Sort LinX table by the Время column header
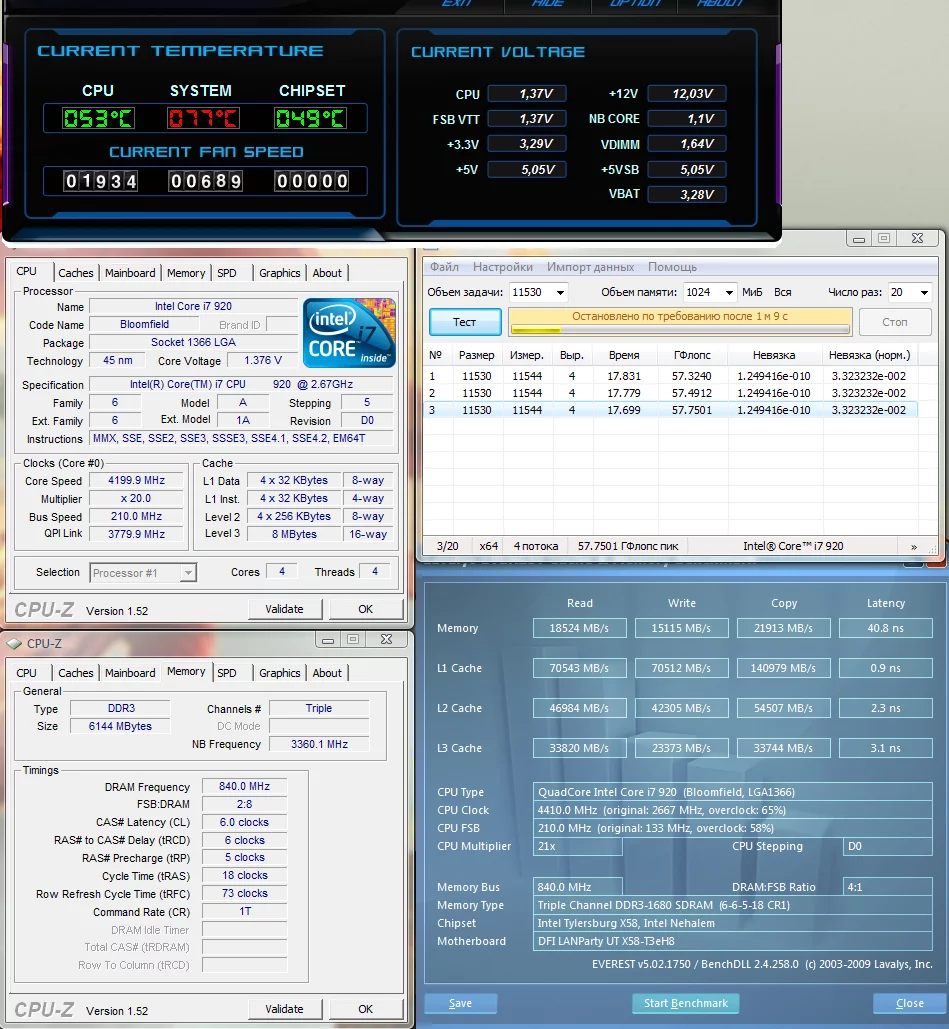This screenshot has height=1029, width=949. (x=623, y=355)
